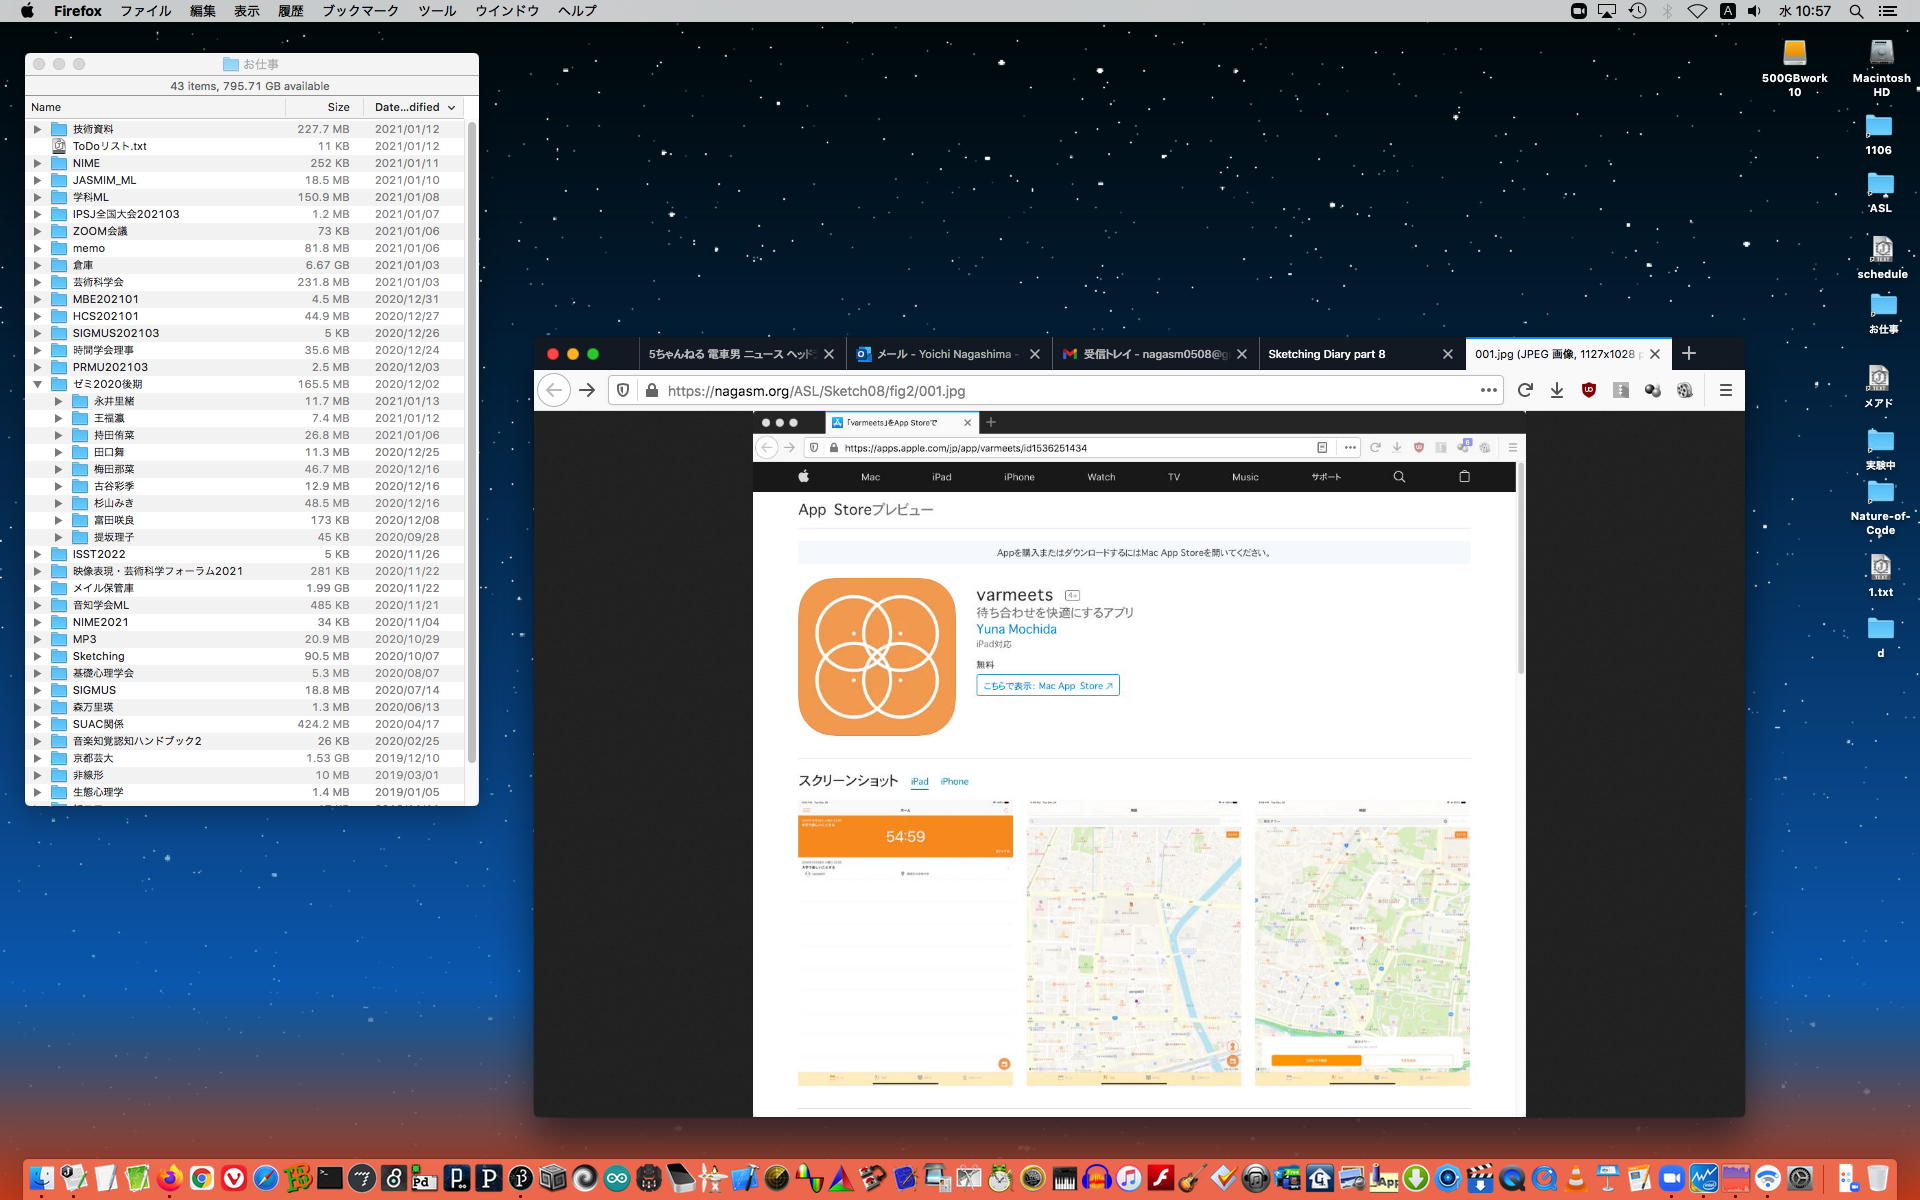Viewport: 1920px width, 1200px height.
Task: Click Firefox reload page button
Action: click(x=1524, y=391)
